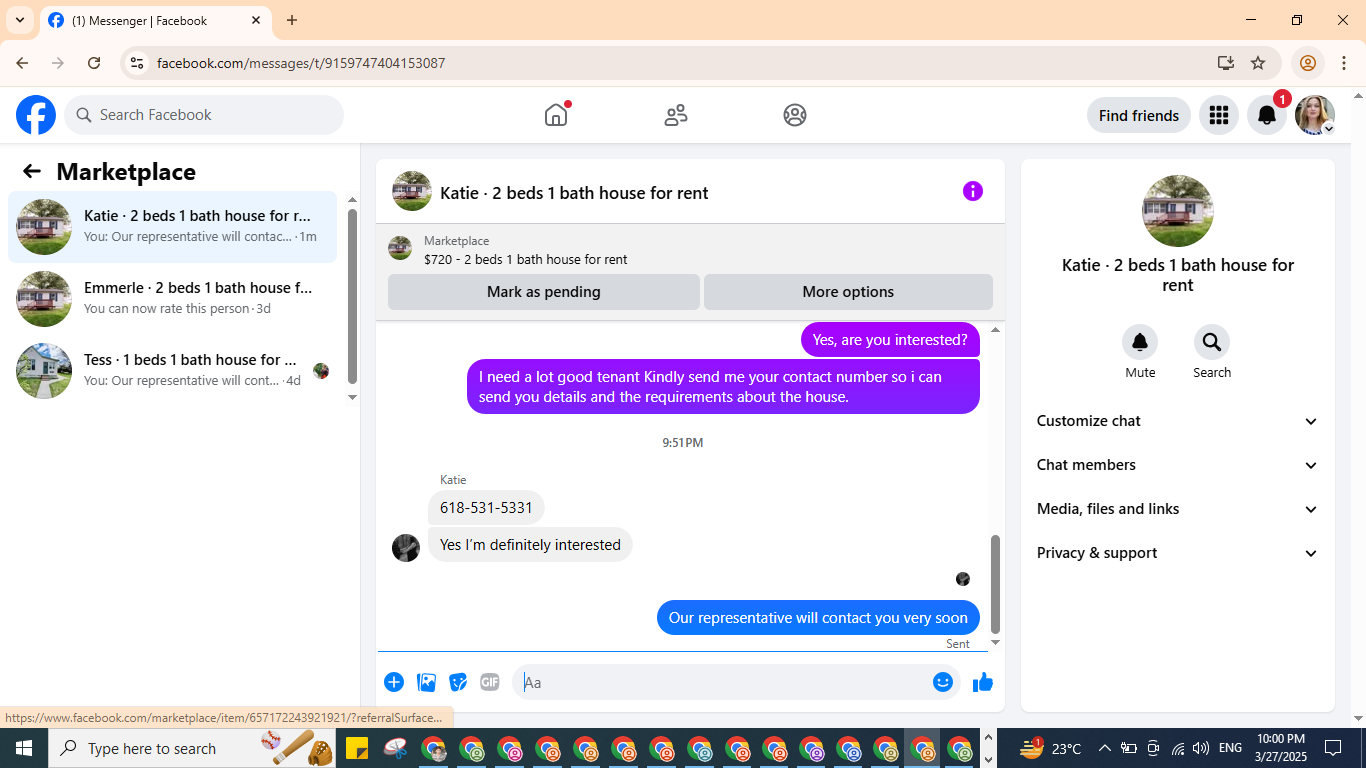This screenshot has width=1366, height=768.
Task: Open the Windows Start menu
Action: click(23, 748)
